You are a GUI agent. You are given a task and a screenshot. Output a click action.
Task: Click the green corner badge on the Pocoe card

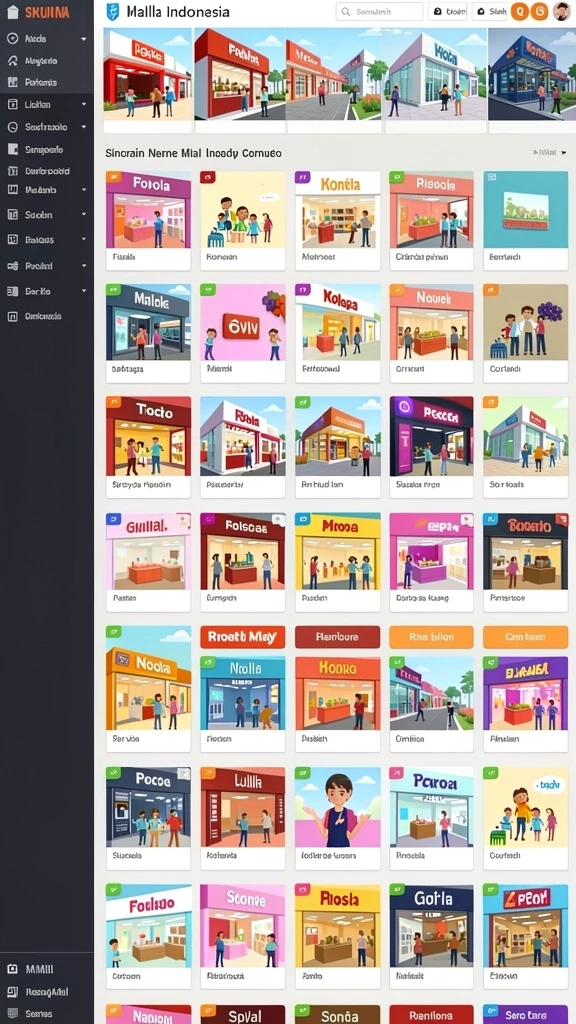112,773
